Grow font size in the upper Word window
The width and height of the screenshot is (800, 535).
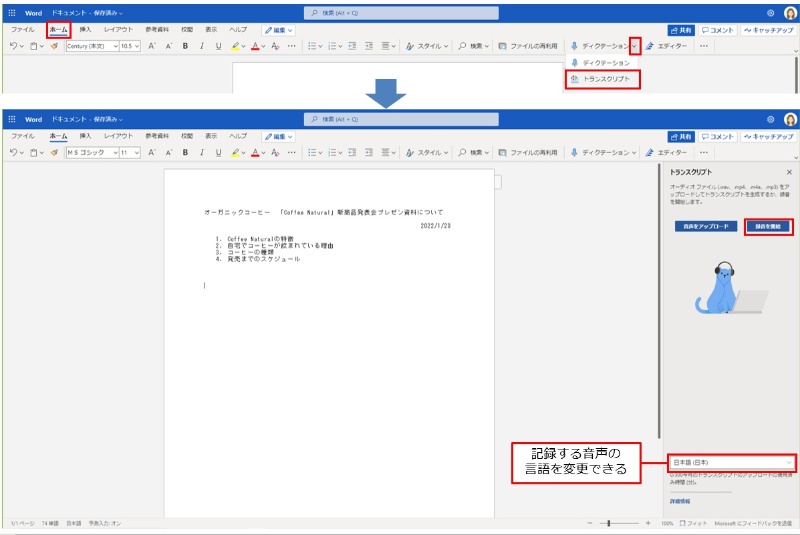point(152,46)
